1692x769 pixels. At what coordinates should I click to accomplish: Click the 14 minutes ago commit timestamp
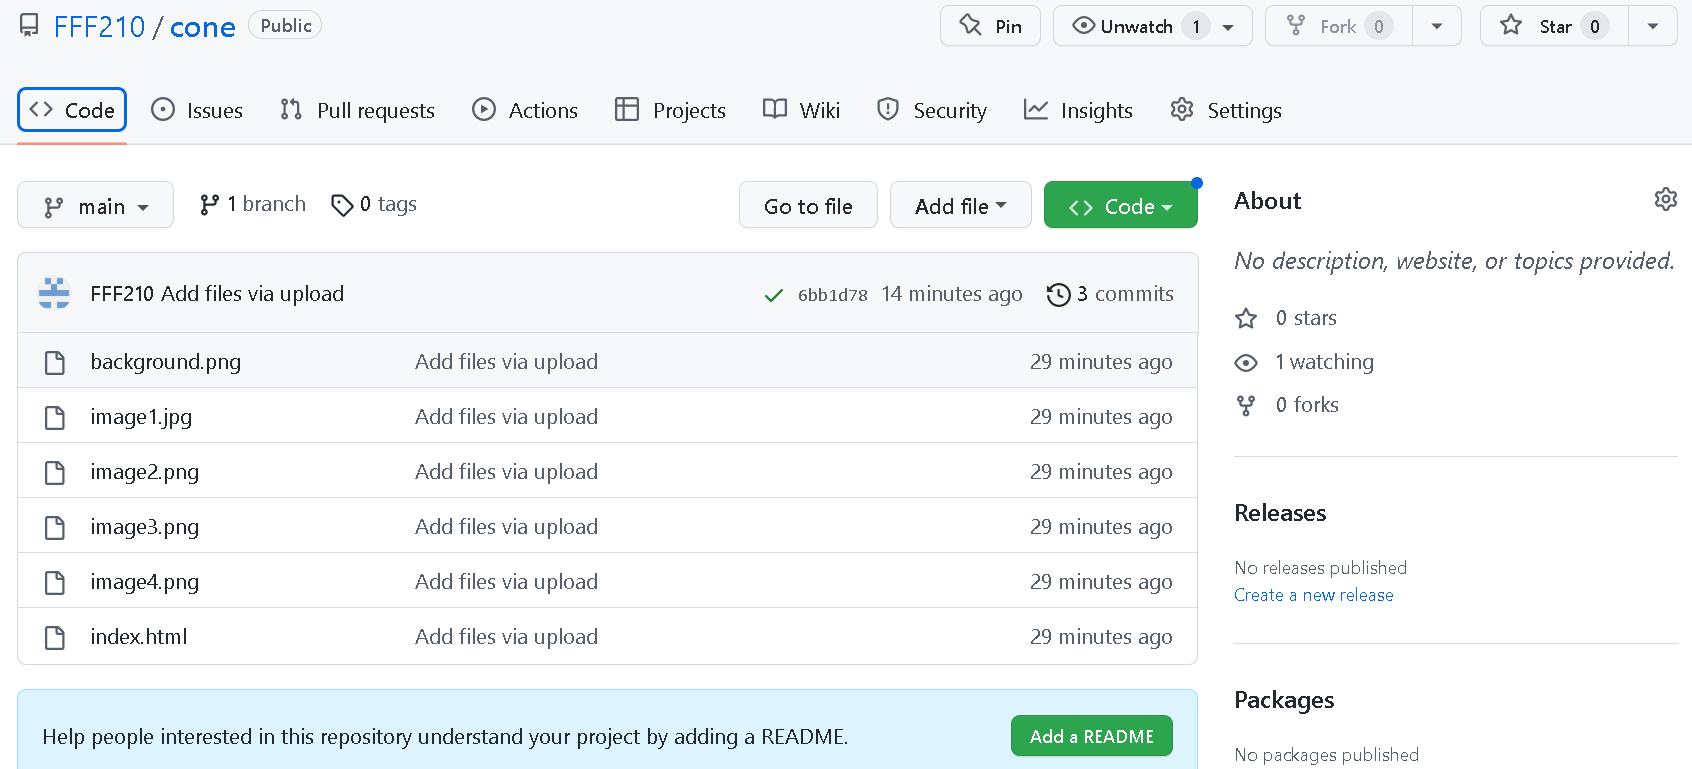[952, 294]
